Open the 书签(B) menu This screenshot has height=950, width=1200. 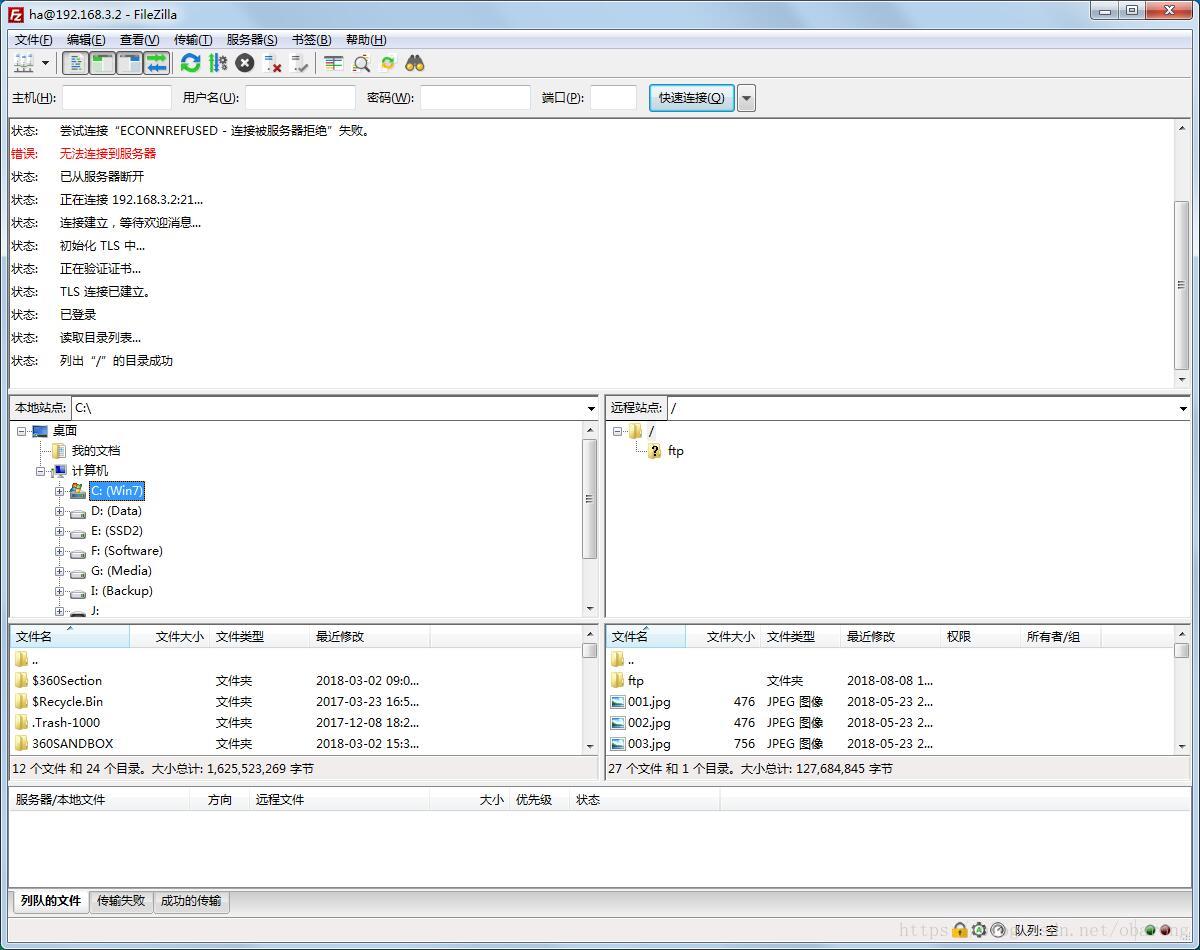click(311, 39)
